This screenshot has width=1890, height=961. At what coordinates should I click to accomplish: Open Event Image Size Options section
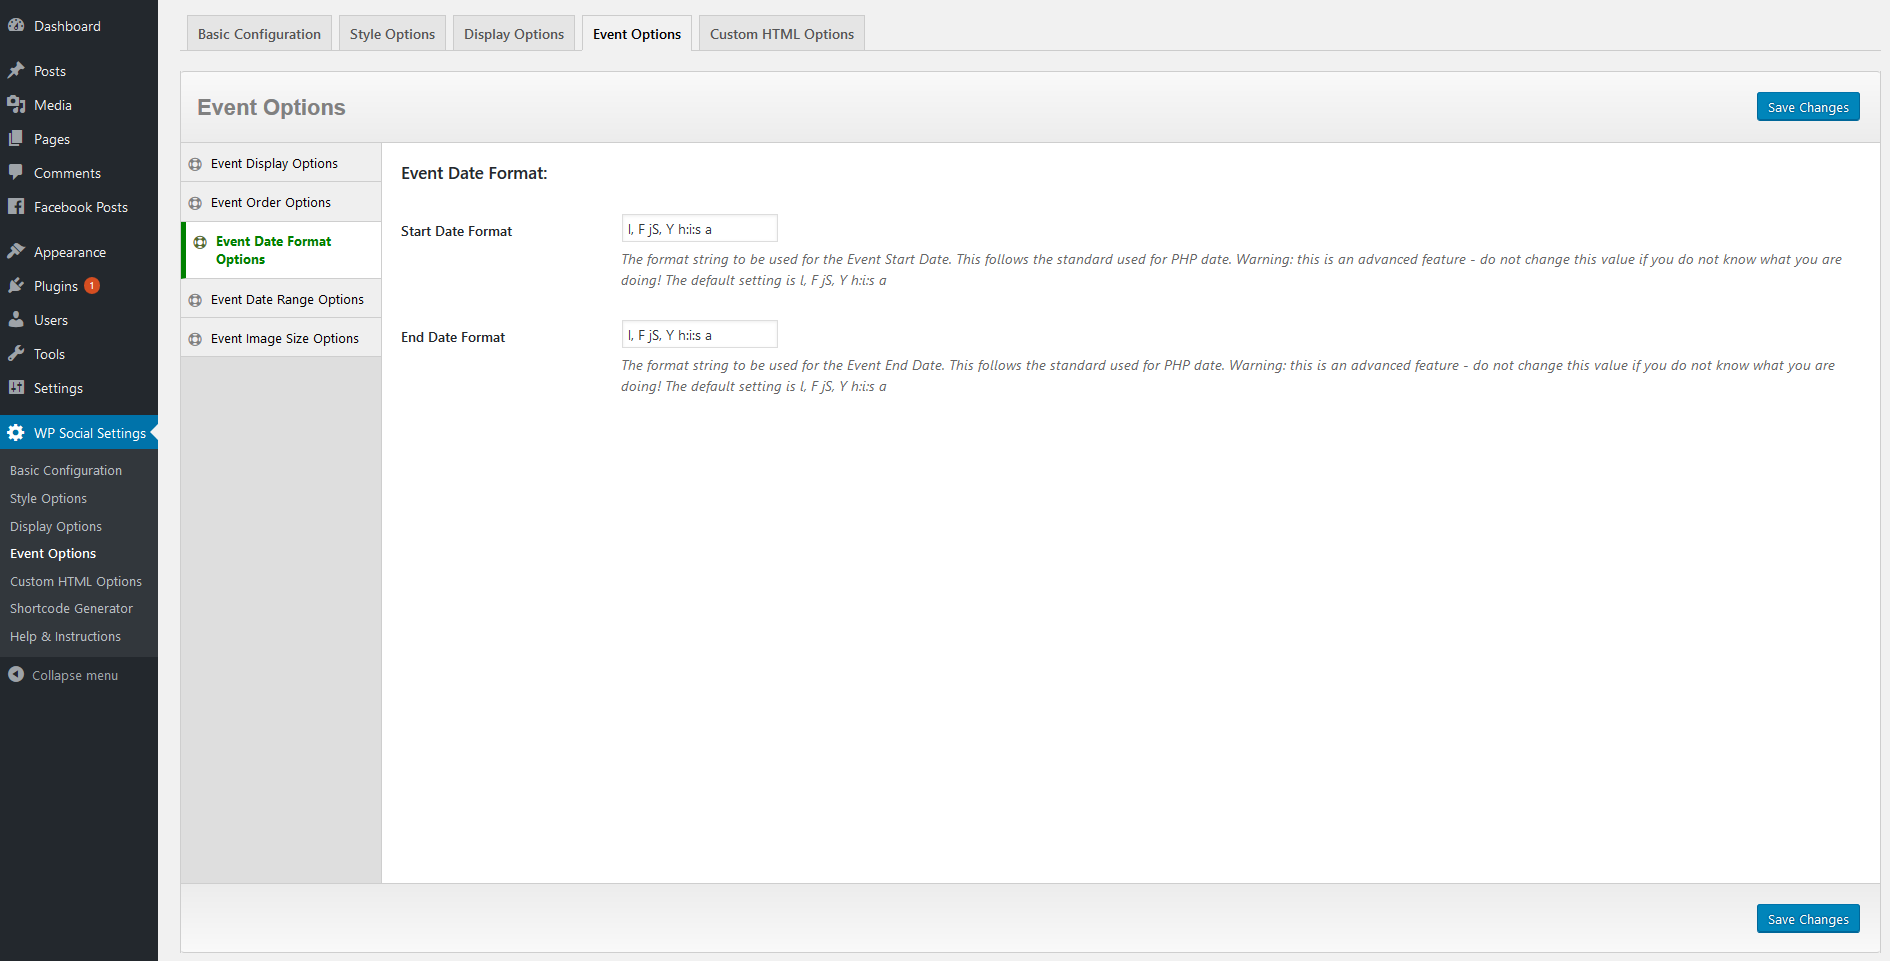point(284,339)
